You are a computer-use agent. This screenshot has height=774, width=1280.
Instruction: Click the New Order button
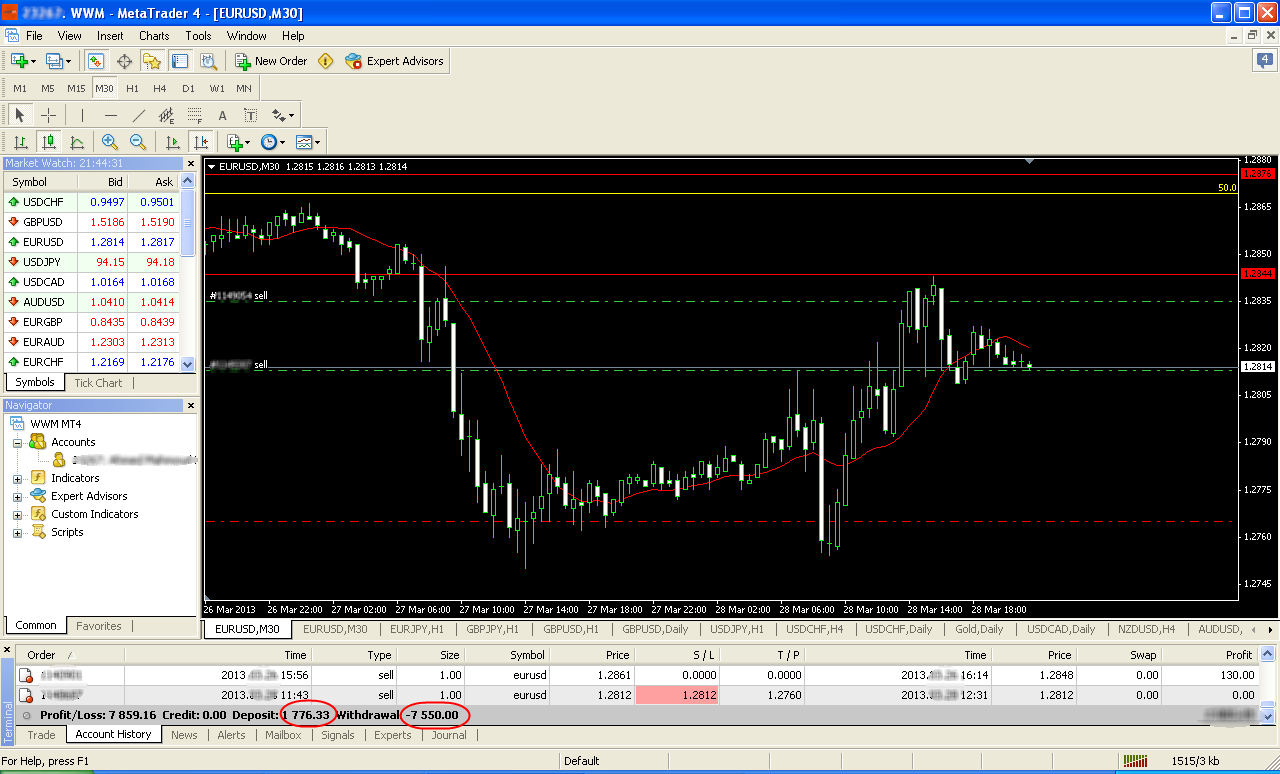tap(271, 61)
